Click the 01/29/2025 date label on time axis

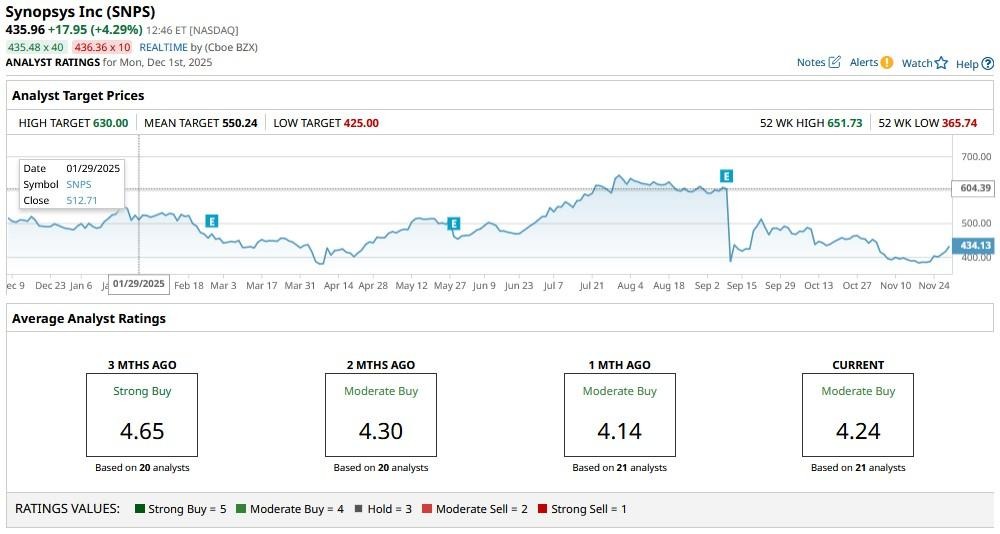138,284
